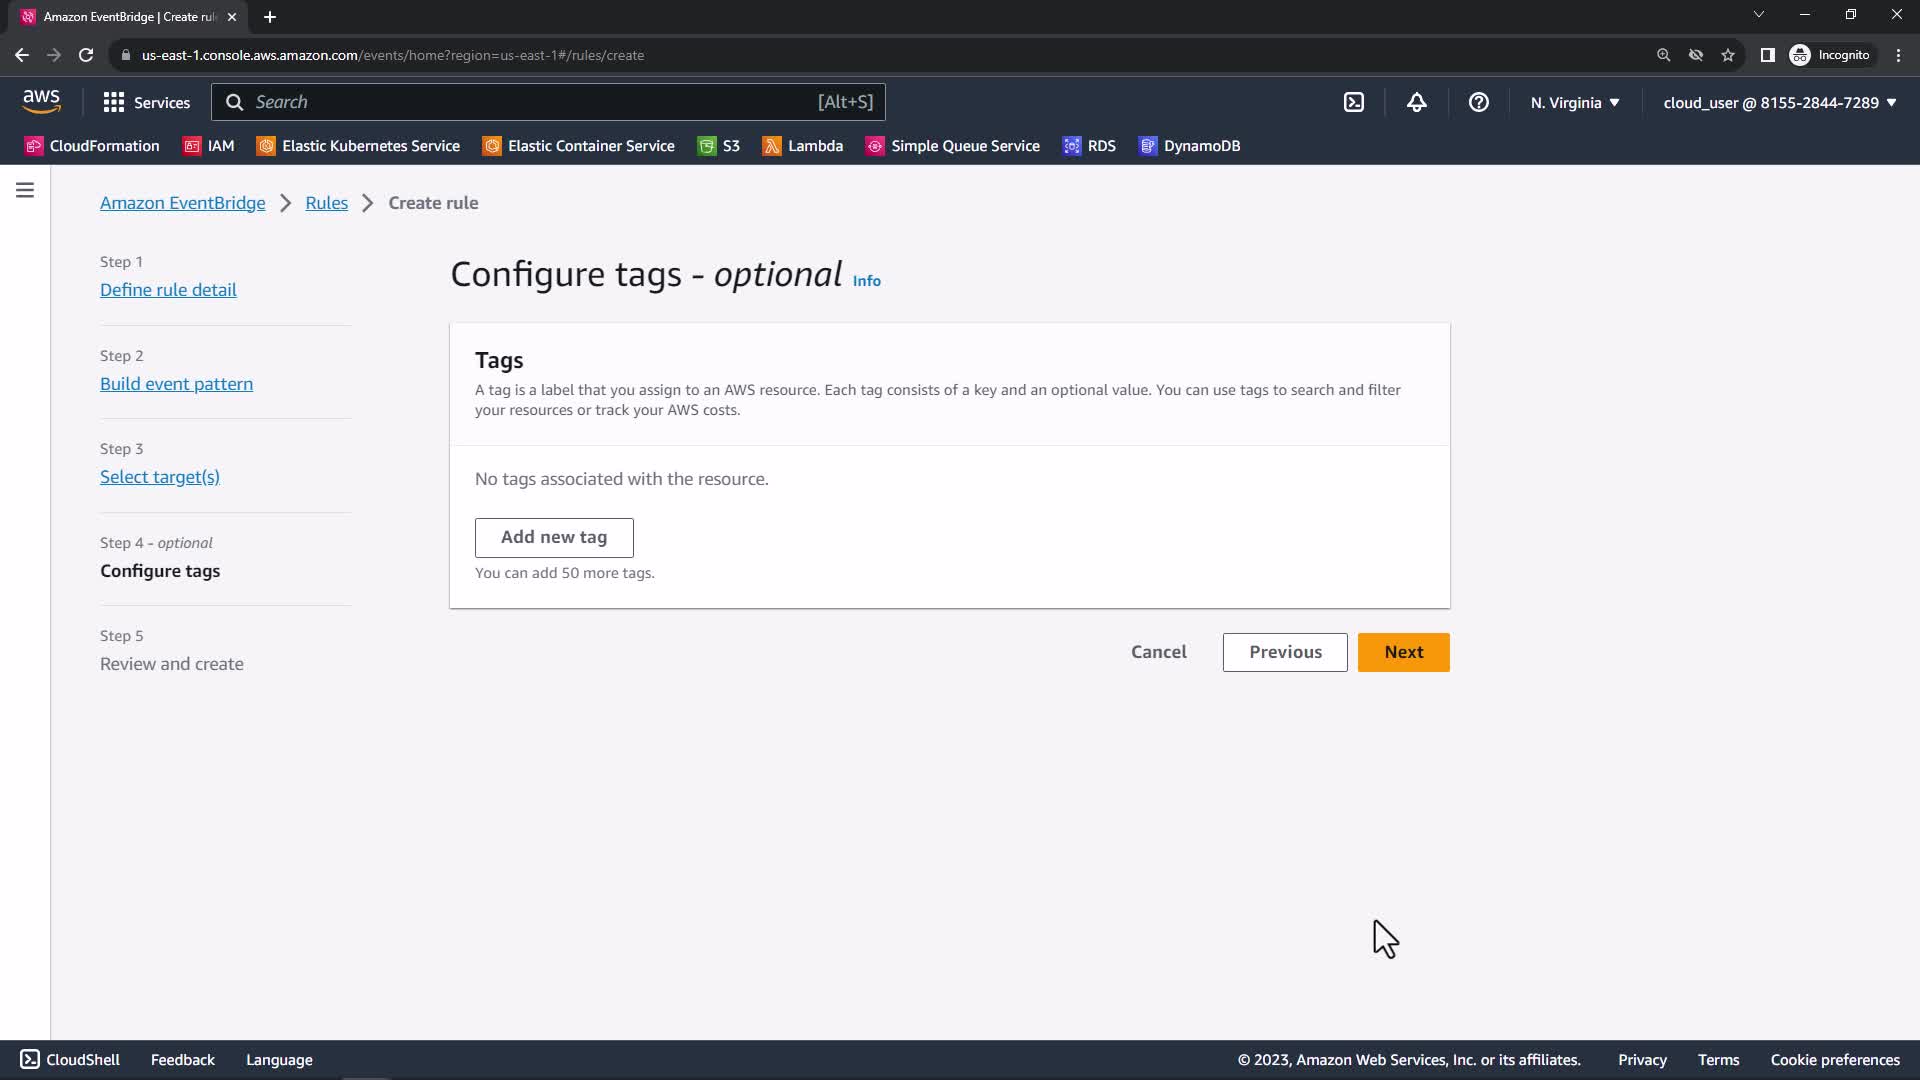The height and width of the screenshot is (1080, 1920).
Task: Expand the side navigation hamburger menu
Action: click(x=25, y=190)
